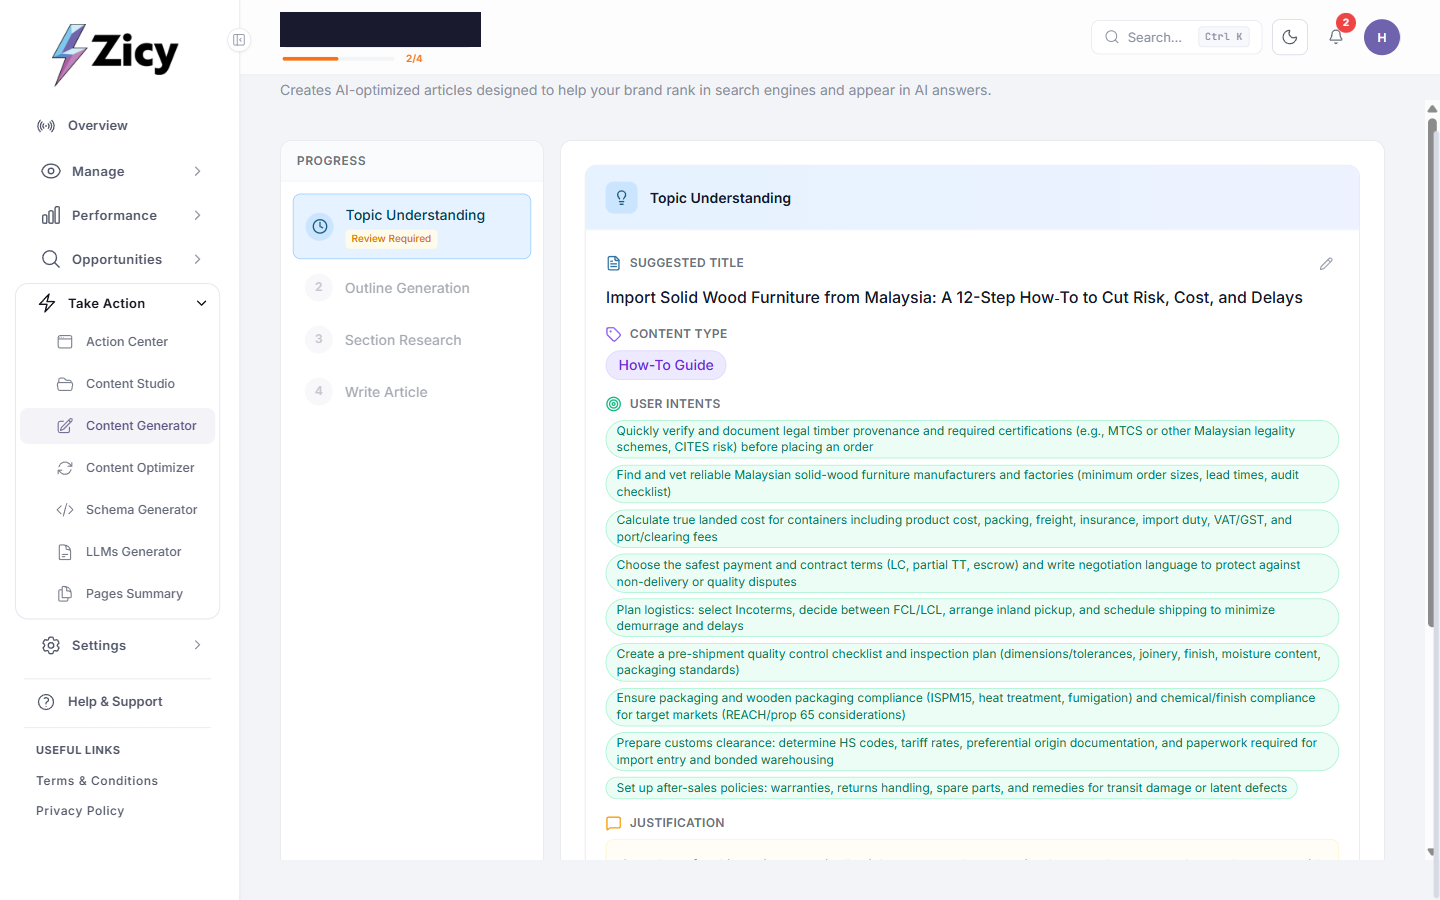
Task: Click intent about verifying legal timber provenance
Action: click(x=972, y=439)
